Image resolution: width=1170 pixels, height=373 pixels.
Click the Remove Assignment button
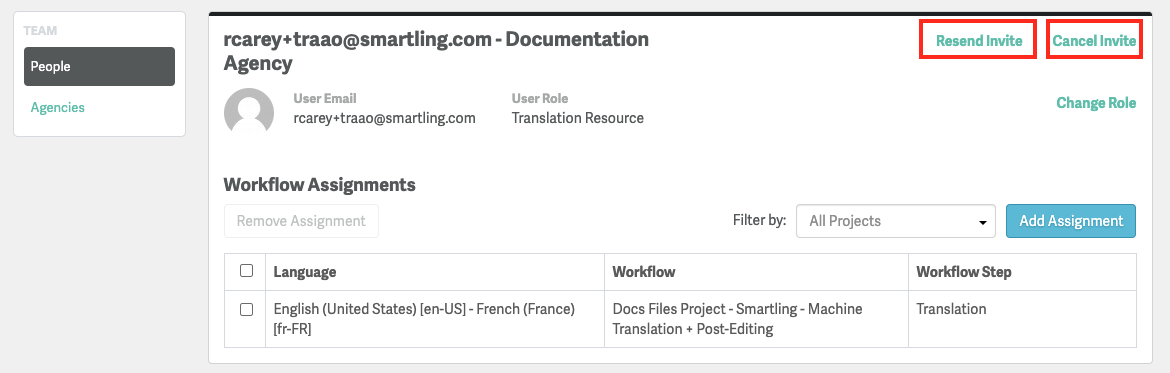pyautogui.click(x=301, y=221)
